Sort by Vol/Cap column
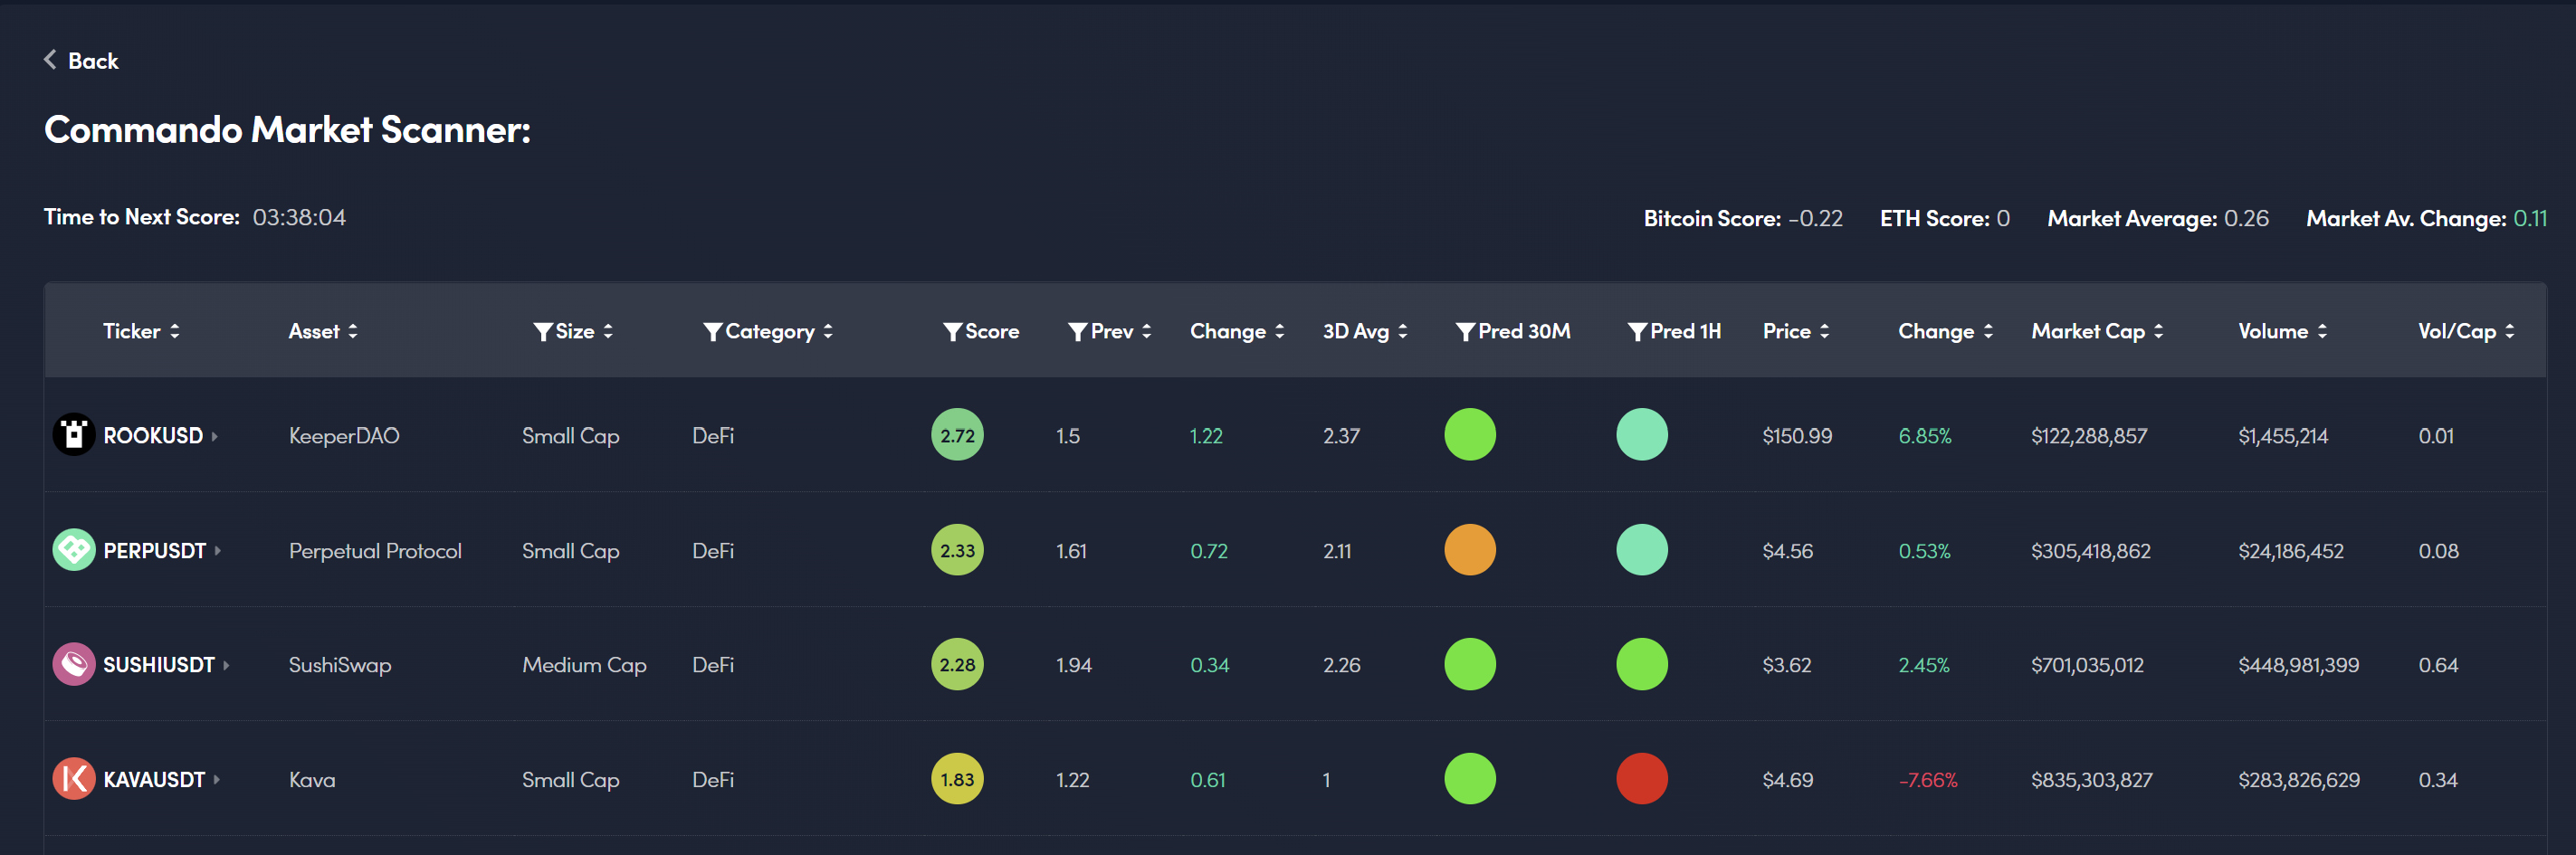The image size is (2576, 855). (x=2510, y=331)
